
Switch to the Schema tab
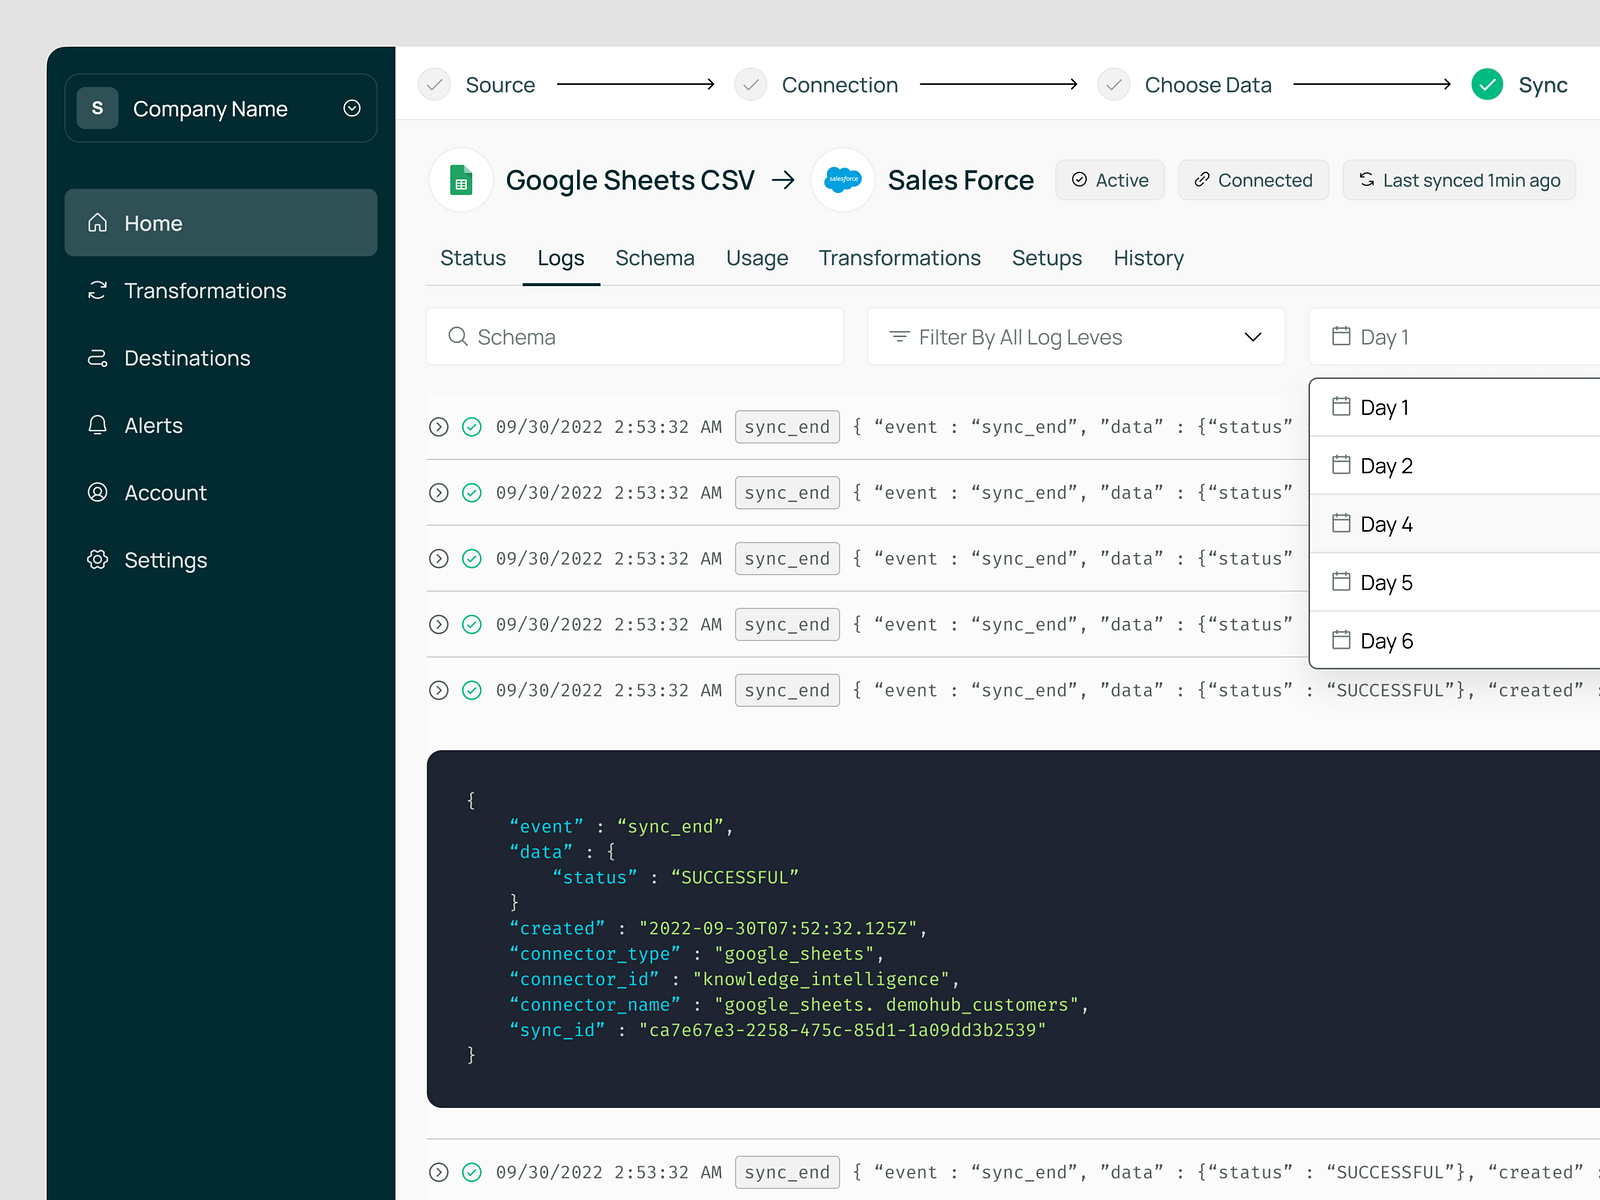click(x=655, y=258)
